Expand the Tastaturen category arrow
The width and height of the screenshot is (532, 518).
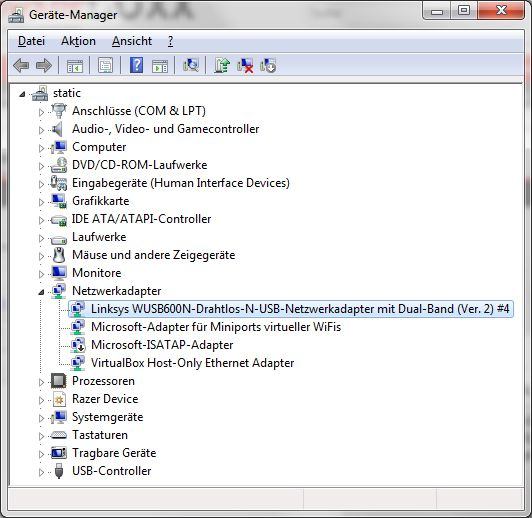pos(41,436)
